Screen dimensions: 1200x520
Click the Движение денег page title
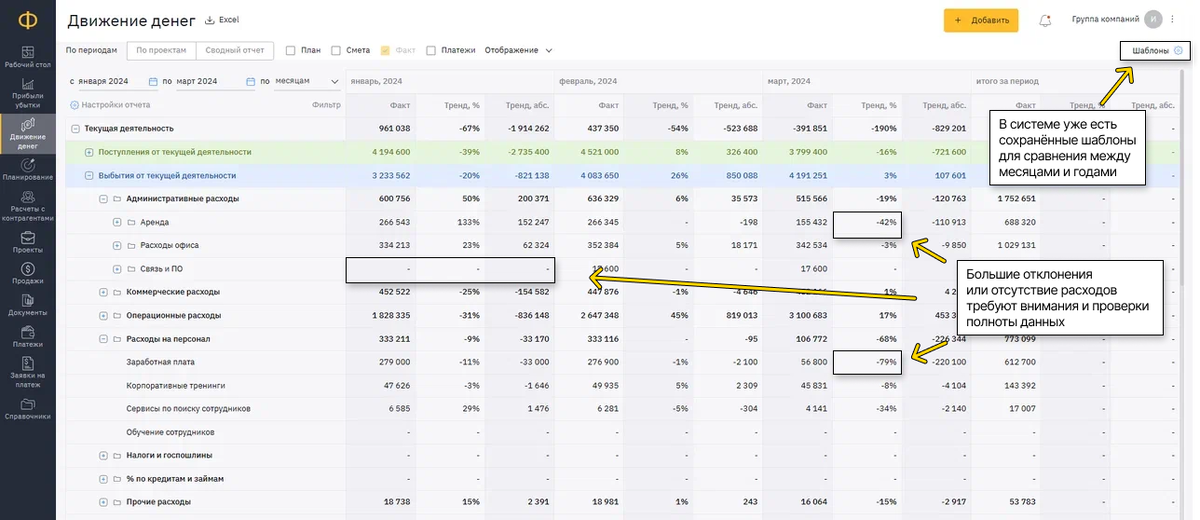[130, 19]
